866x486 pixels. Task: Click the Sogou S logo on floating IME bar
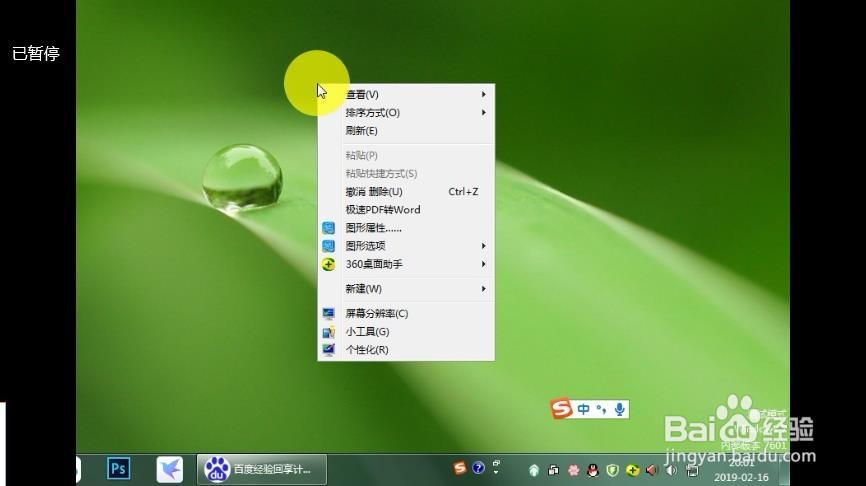[x=561, y=409]
